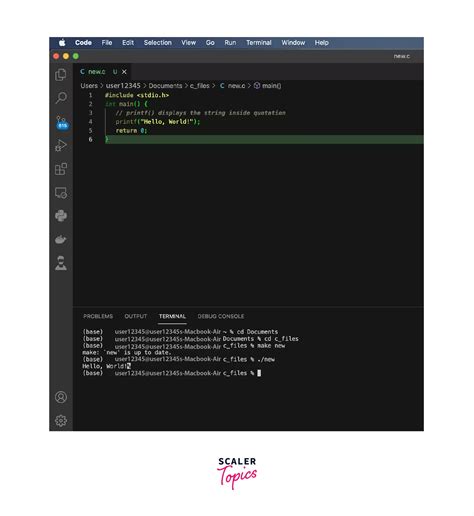Click line number 6 in the gutter

pyautogui.click(x=90, y=139)
